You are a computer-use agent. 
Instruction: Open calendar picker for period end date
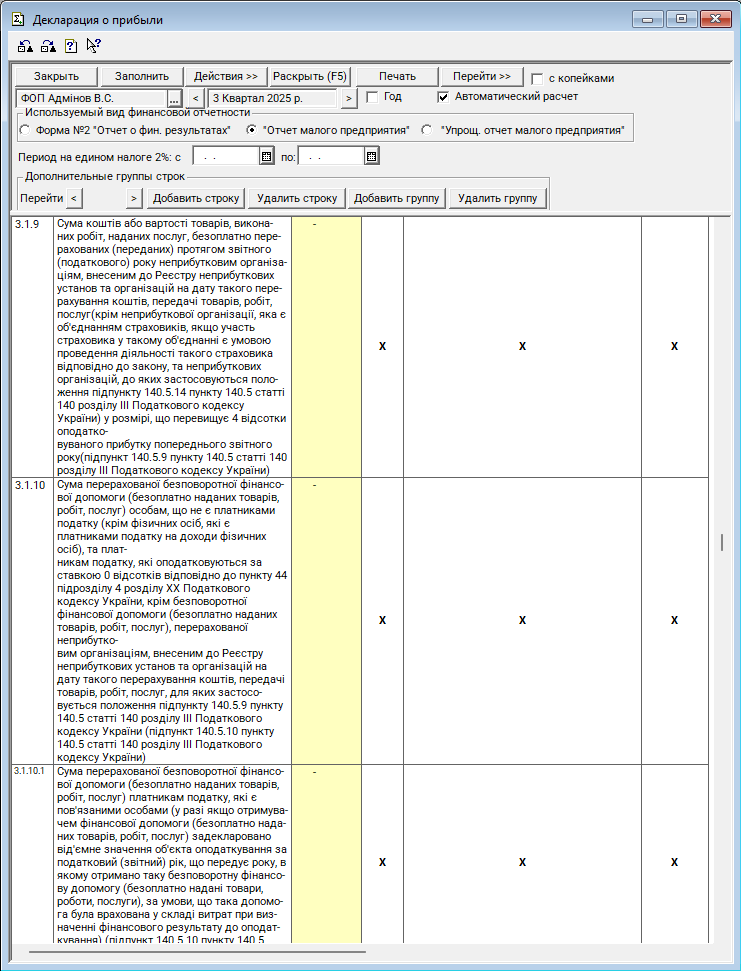[371, 156]
